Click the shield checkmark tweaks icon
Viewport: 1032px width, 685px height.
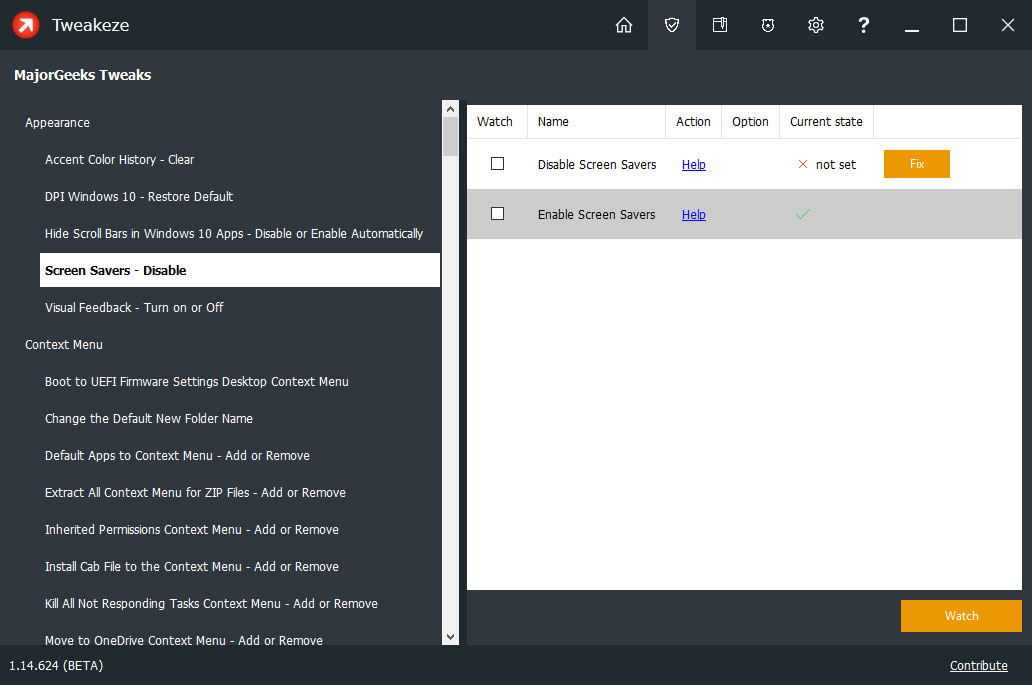point(672,25)
